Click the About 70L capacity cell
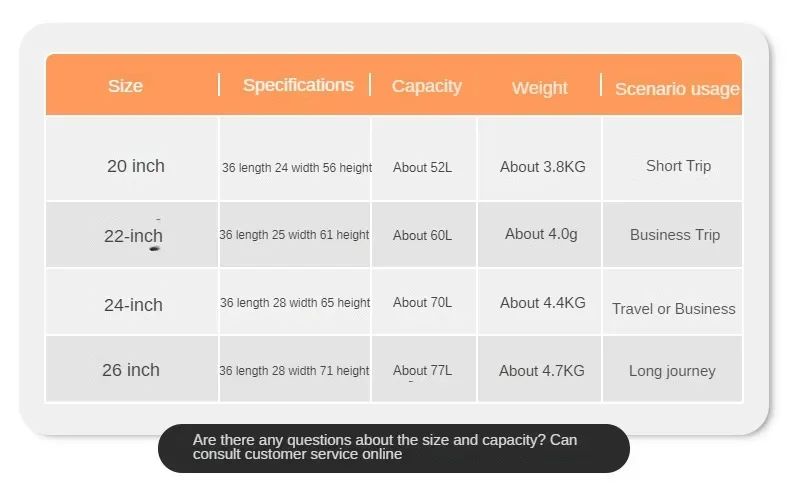The height and width of the screenshot is (494, 790). point(422,303)
